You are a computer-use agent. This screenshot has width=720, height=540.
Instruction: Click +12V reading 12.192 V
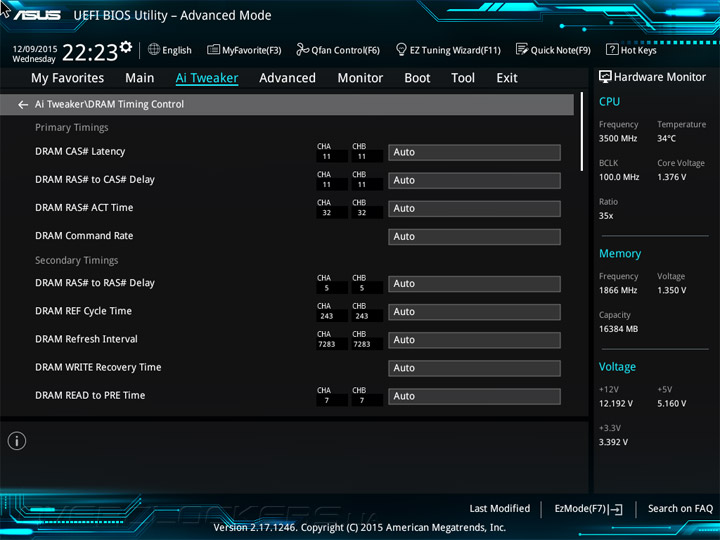point(615,403)
